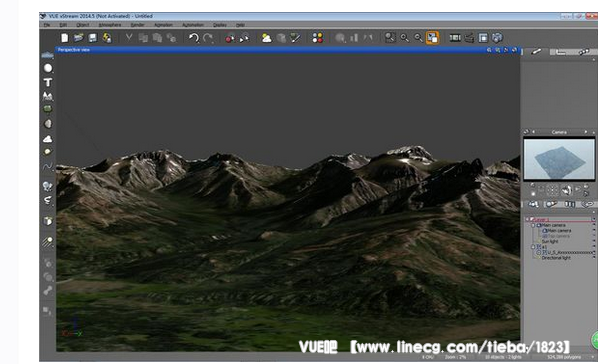Open the Atmosphere menu
Viewport: 598px width, 364px height.
coord(110,25)
